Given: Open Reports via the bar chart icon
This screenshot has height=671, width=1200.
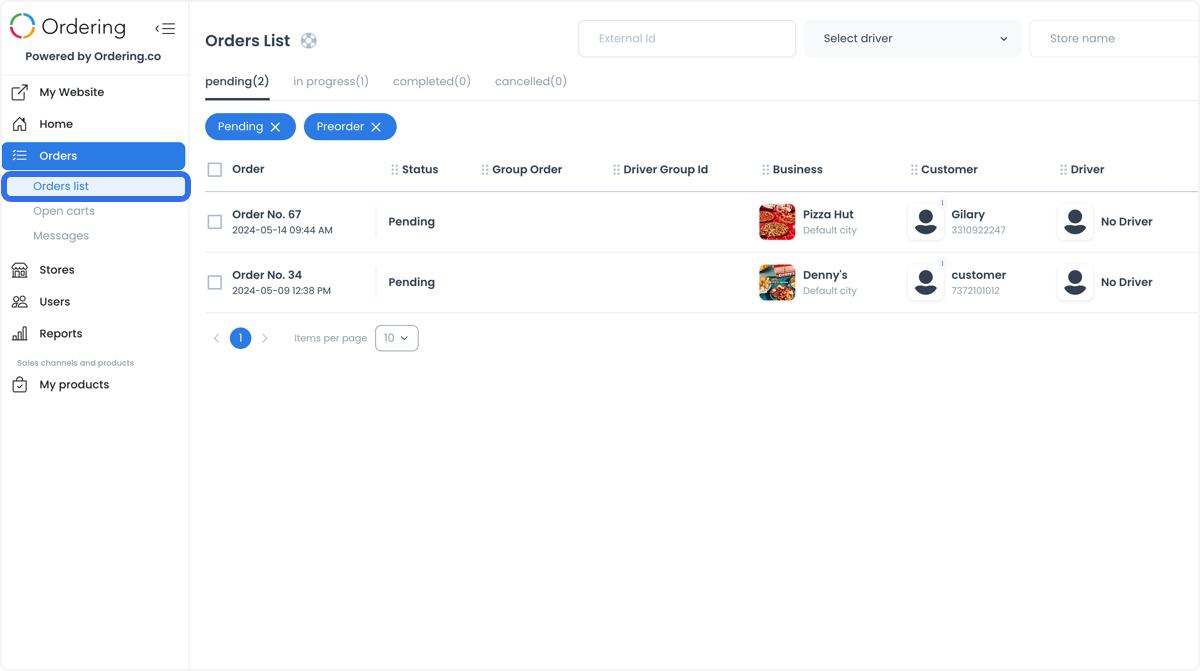Looking at the screenshot, I should click(19, 334).
